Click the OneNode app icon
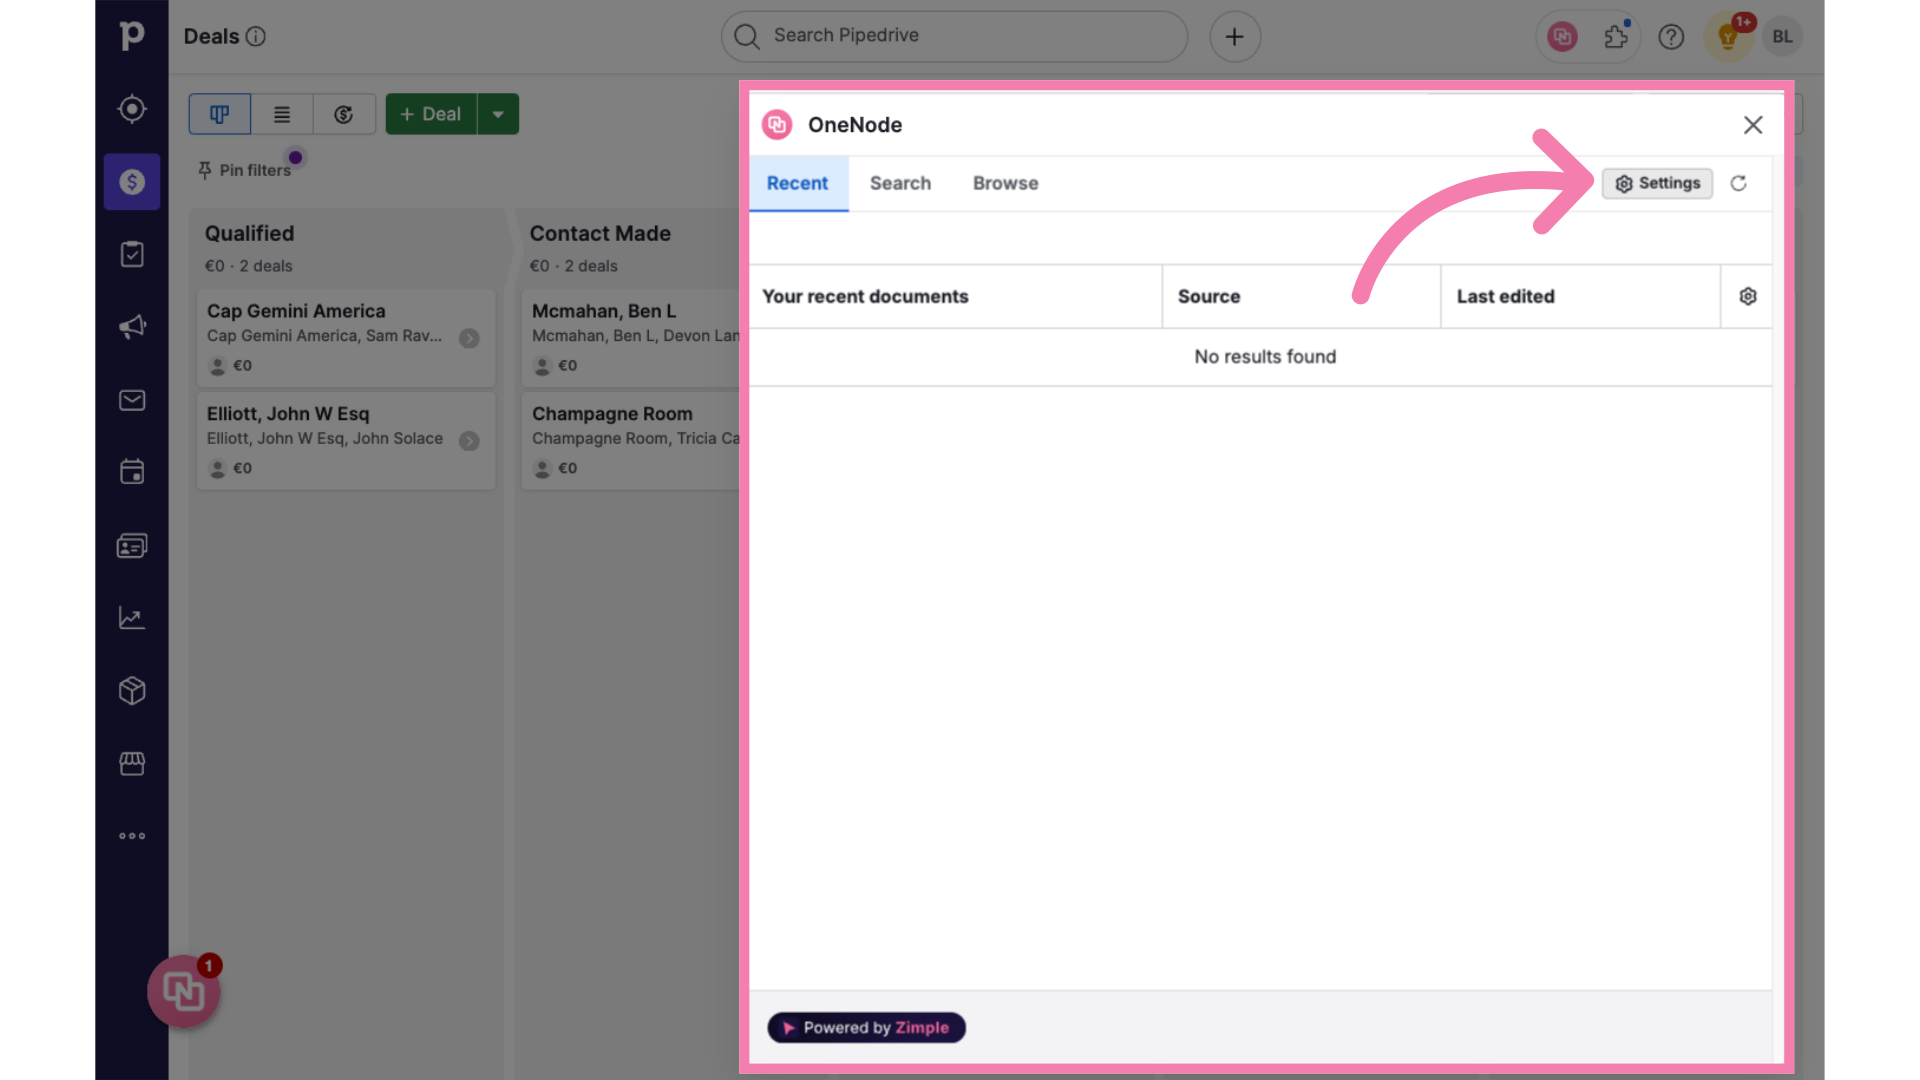The height and width of the screenshot is (1080, 1920). pos(777,124)
